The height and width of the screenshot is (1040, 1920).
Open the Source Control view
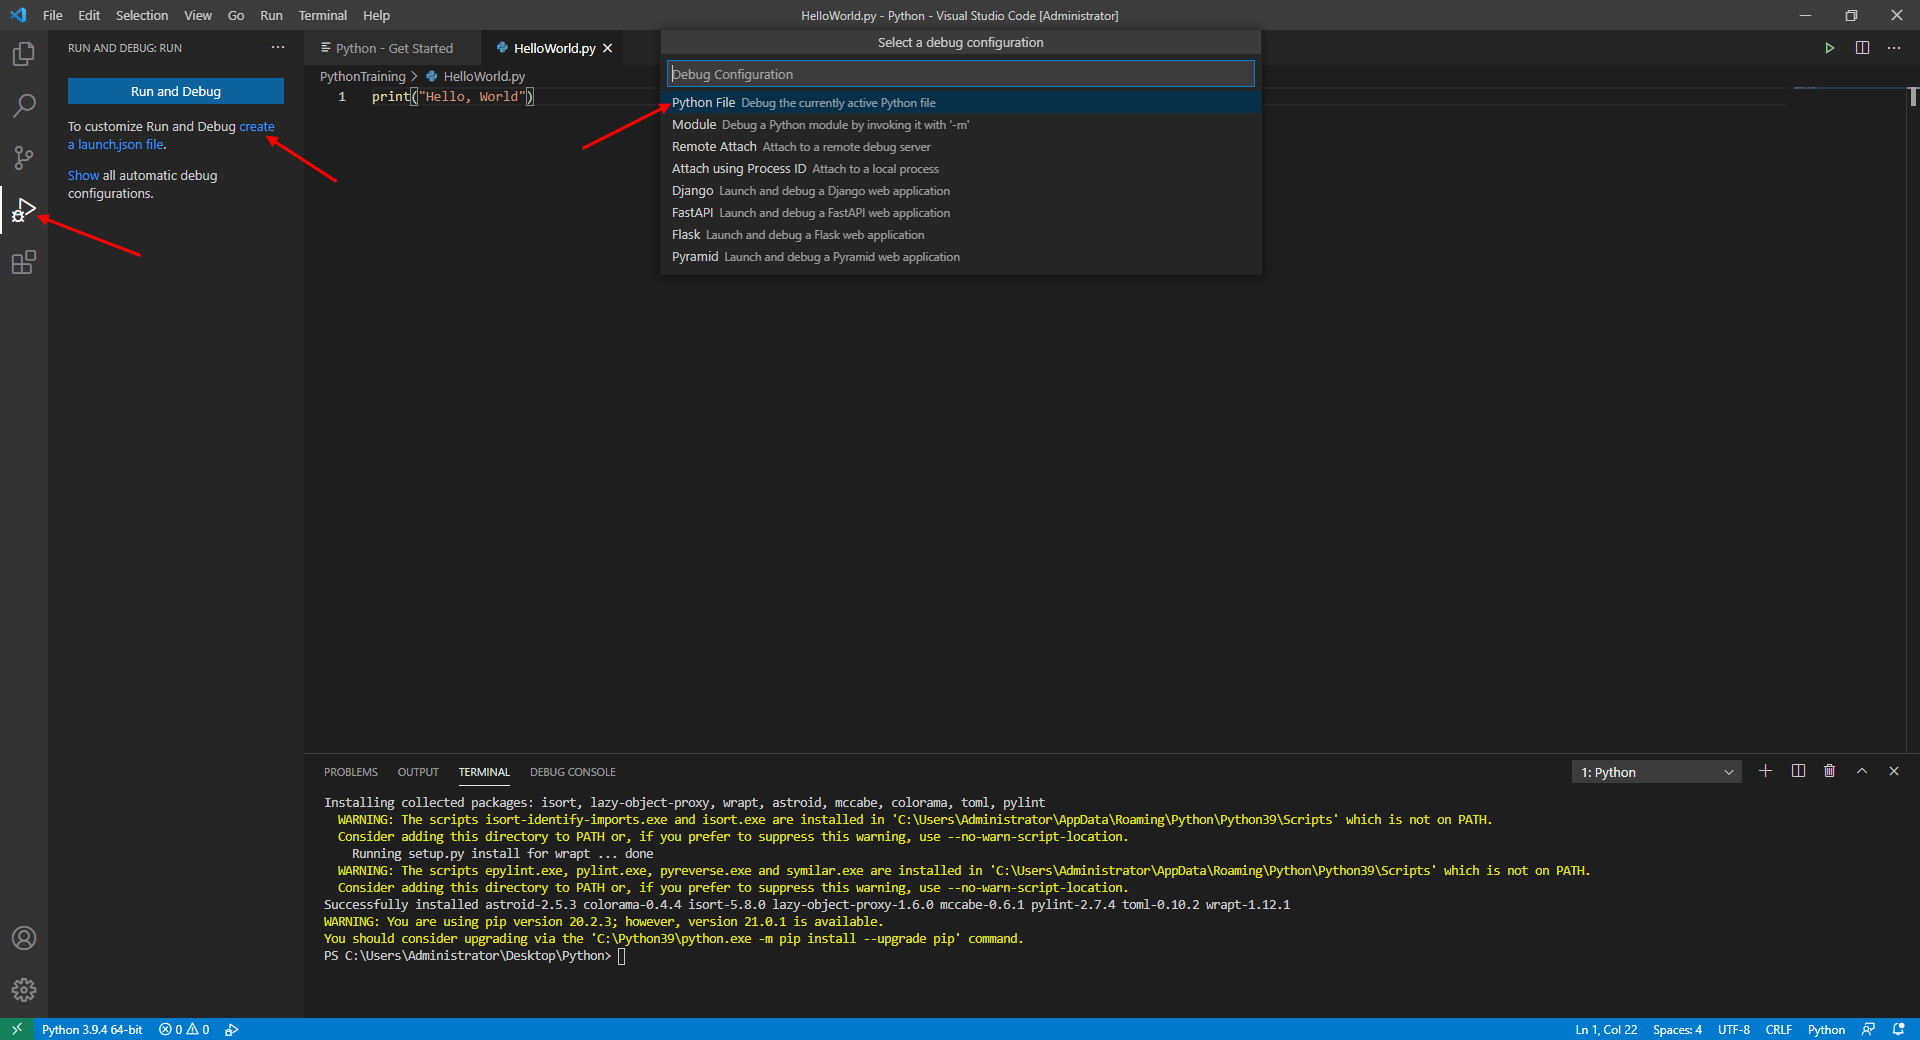coord(24,158)
